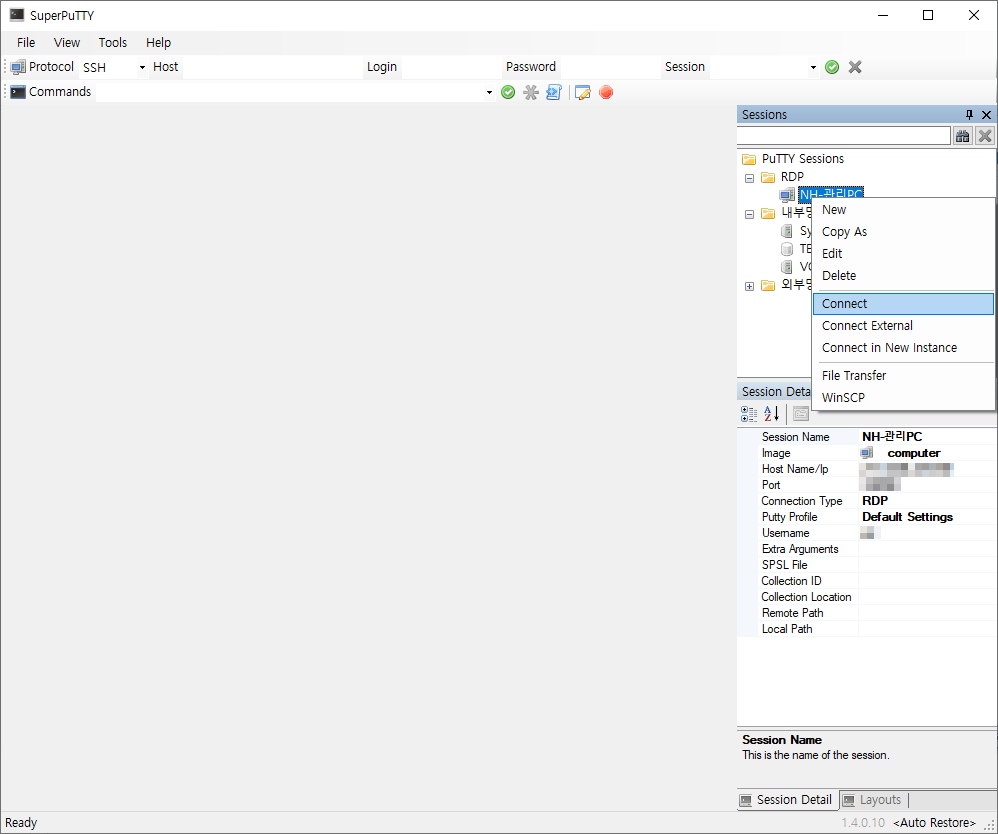Open the Commands history dropdown arrow

(489, 92)
